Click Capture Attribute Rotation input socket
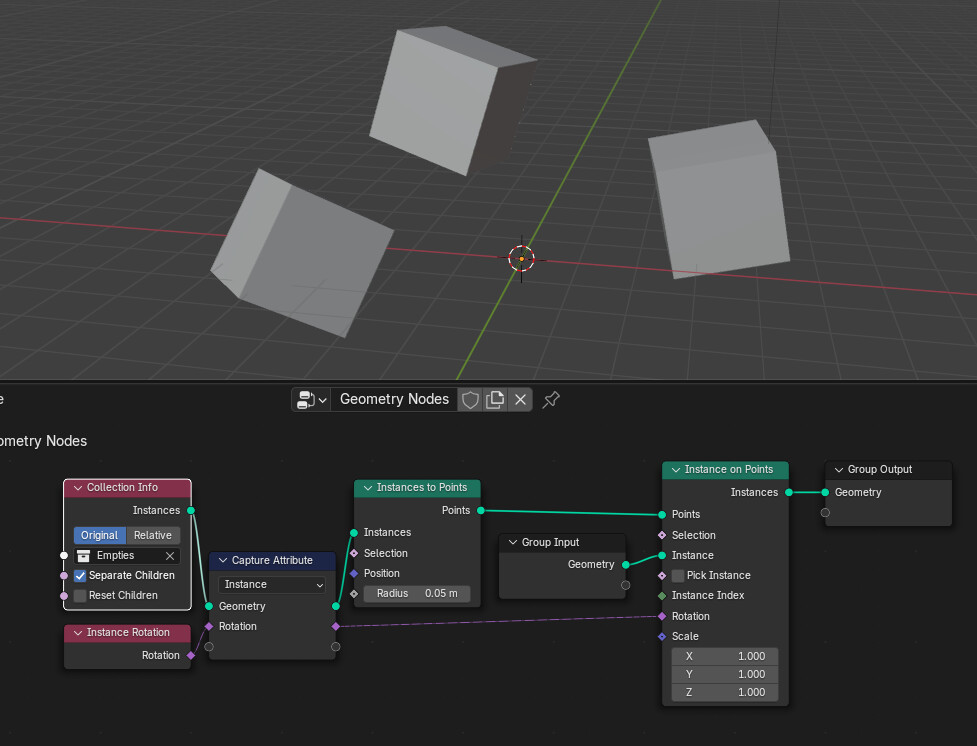 [x=209, y=626]
